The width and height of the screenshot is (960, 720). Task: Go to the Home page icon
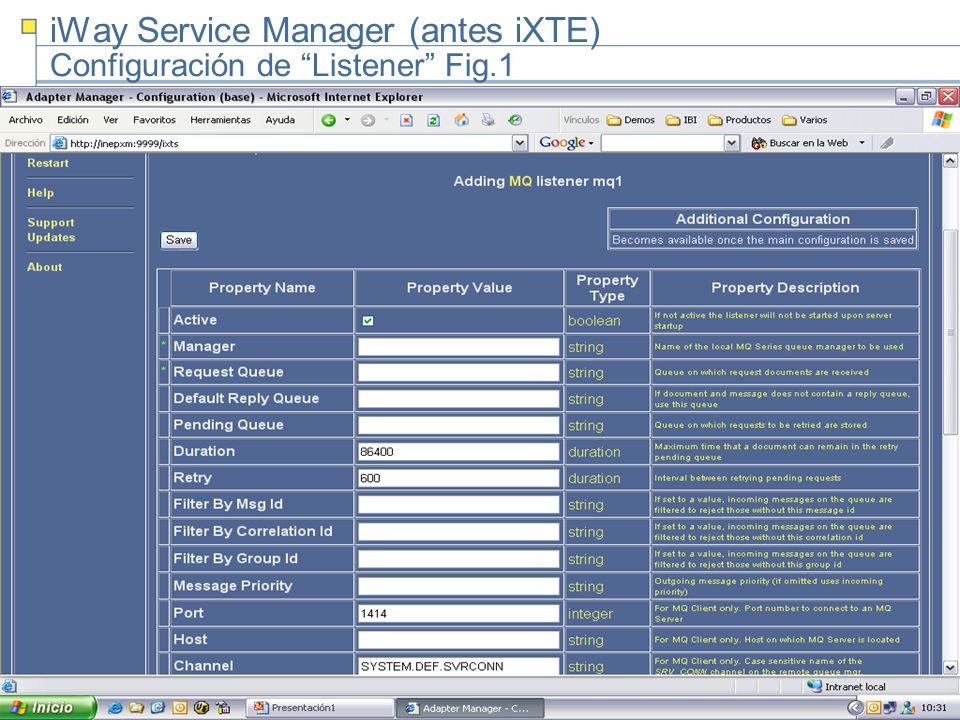(x=462, y=120)
